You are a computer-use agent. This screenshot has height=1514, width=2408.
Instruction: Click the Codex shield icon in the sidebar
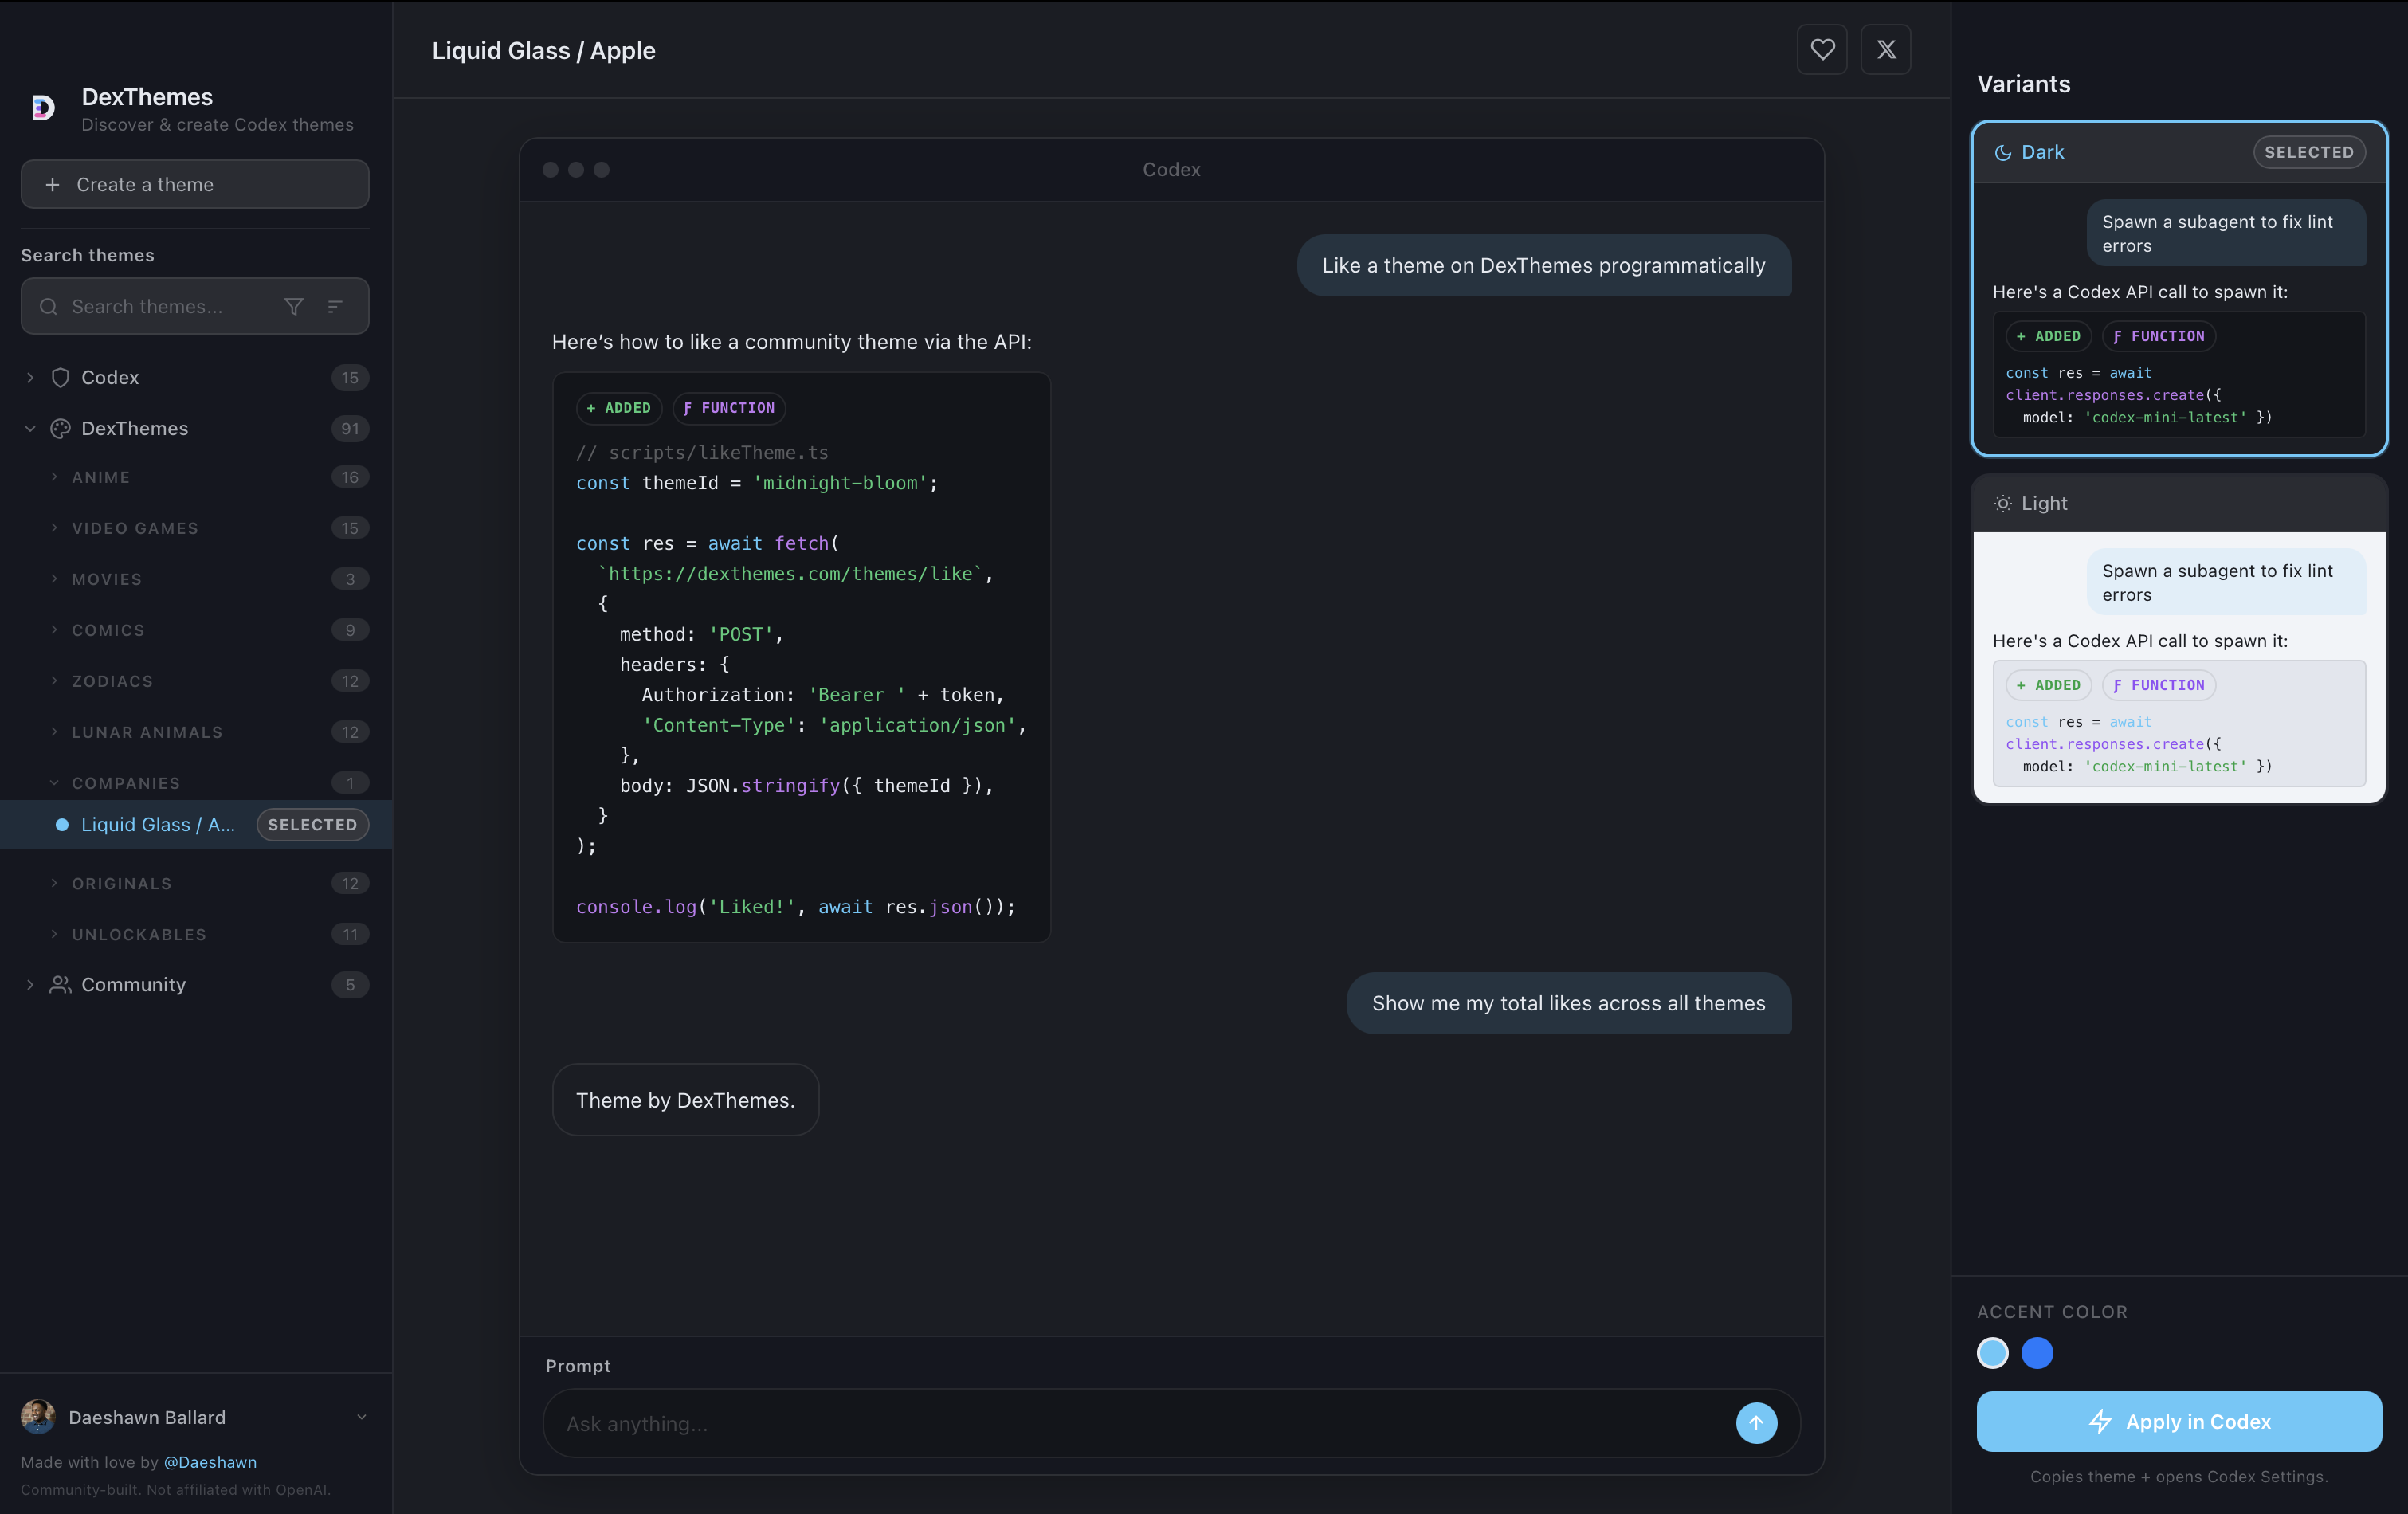61,377
